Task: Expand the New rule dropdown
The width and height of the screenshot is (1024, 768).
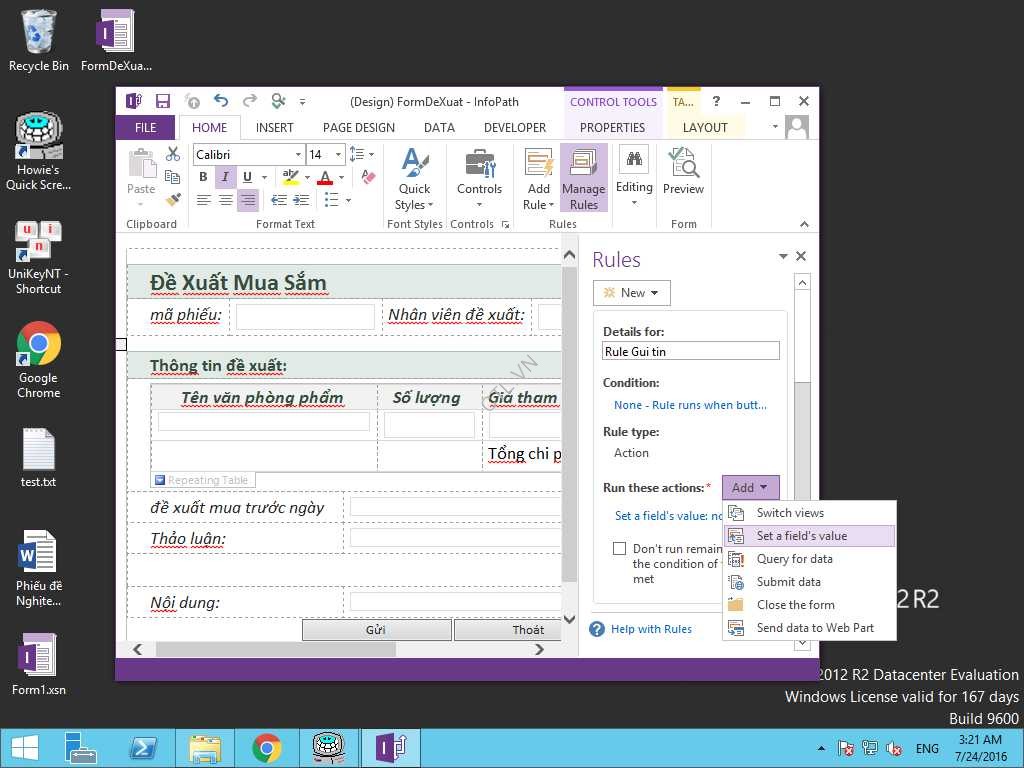Action: (x=632, y=293)
